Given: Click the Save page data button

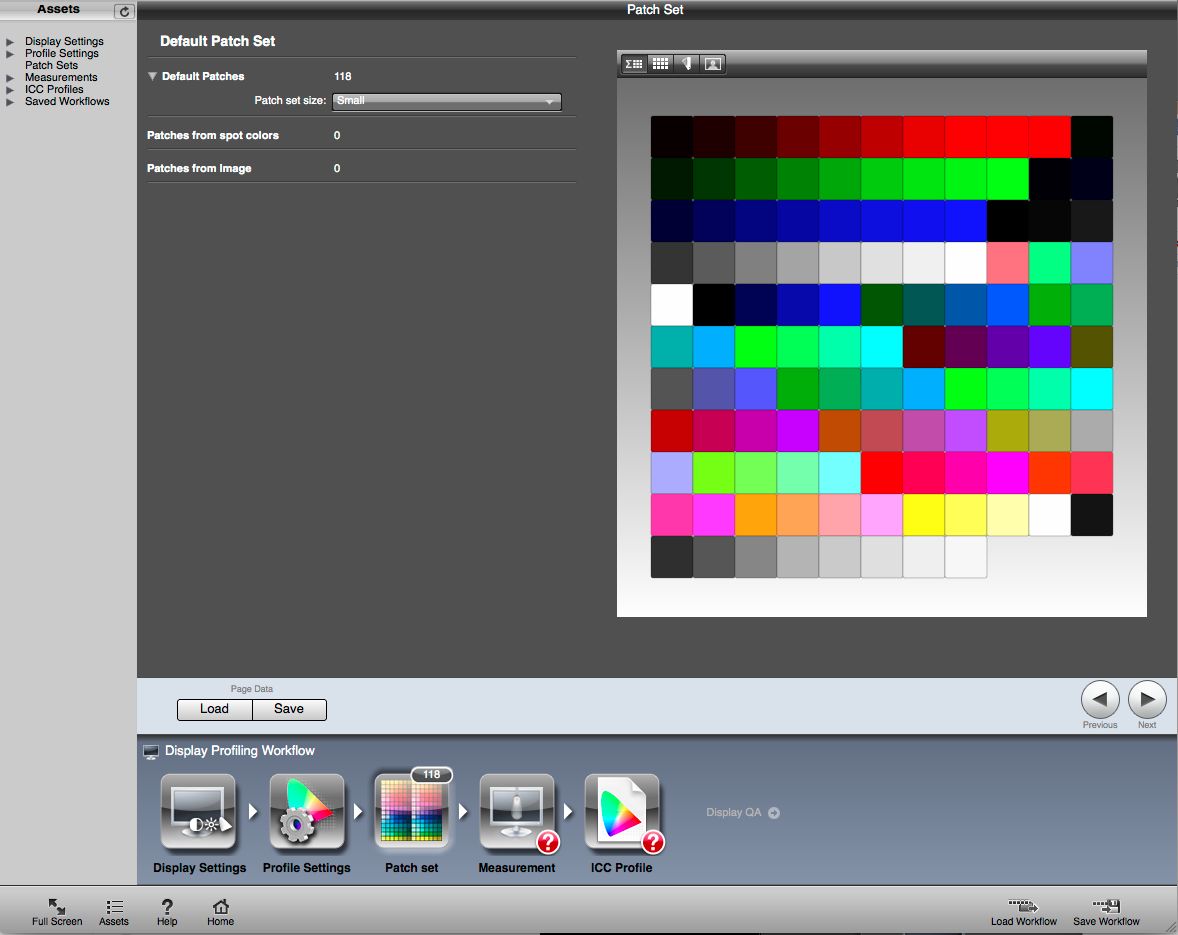Looking at the screenshot, I should pos(289,709).
